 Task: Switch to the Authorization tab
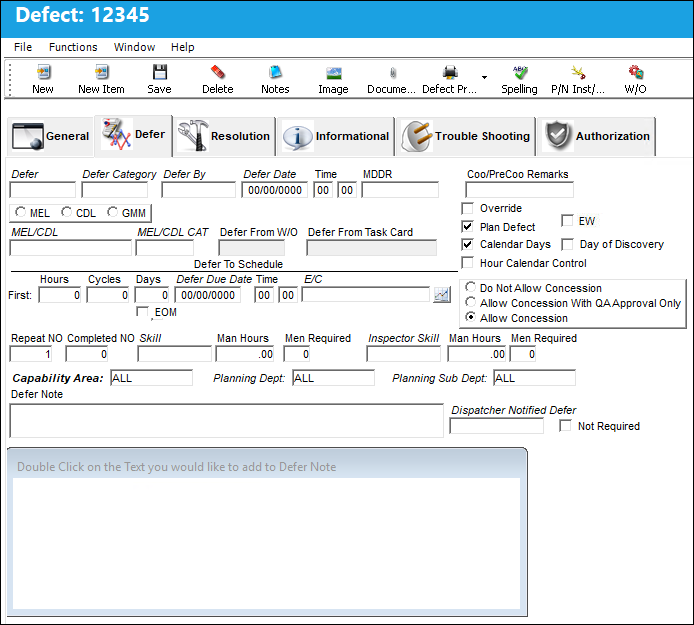point(596,136)
